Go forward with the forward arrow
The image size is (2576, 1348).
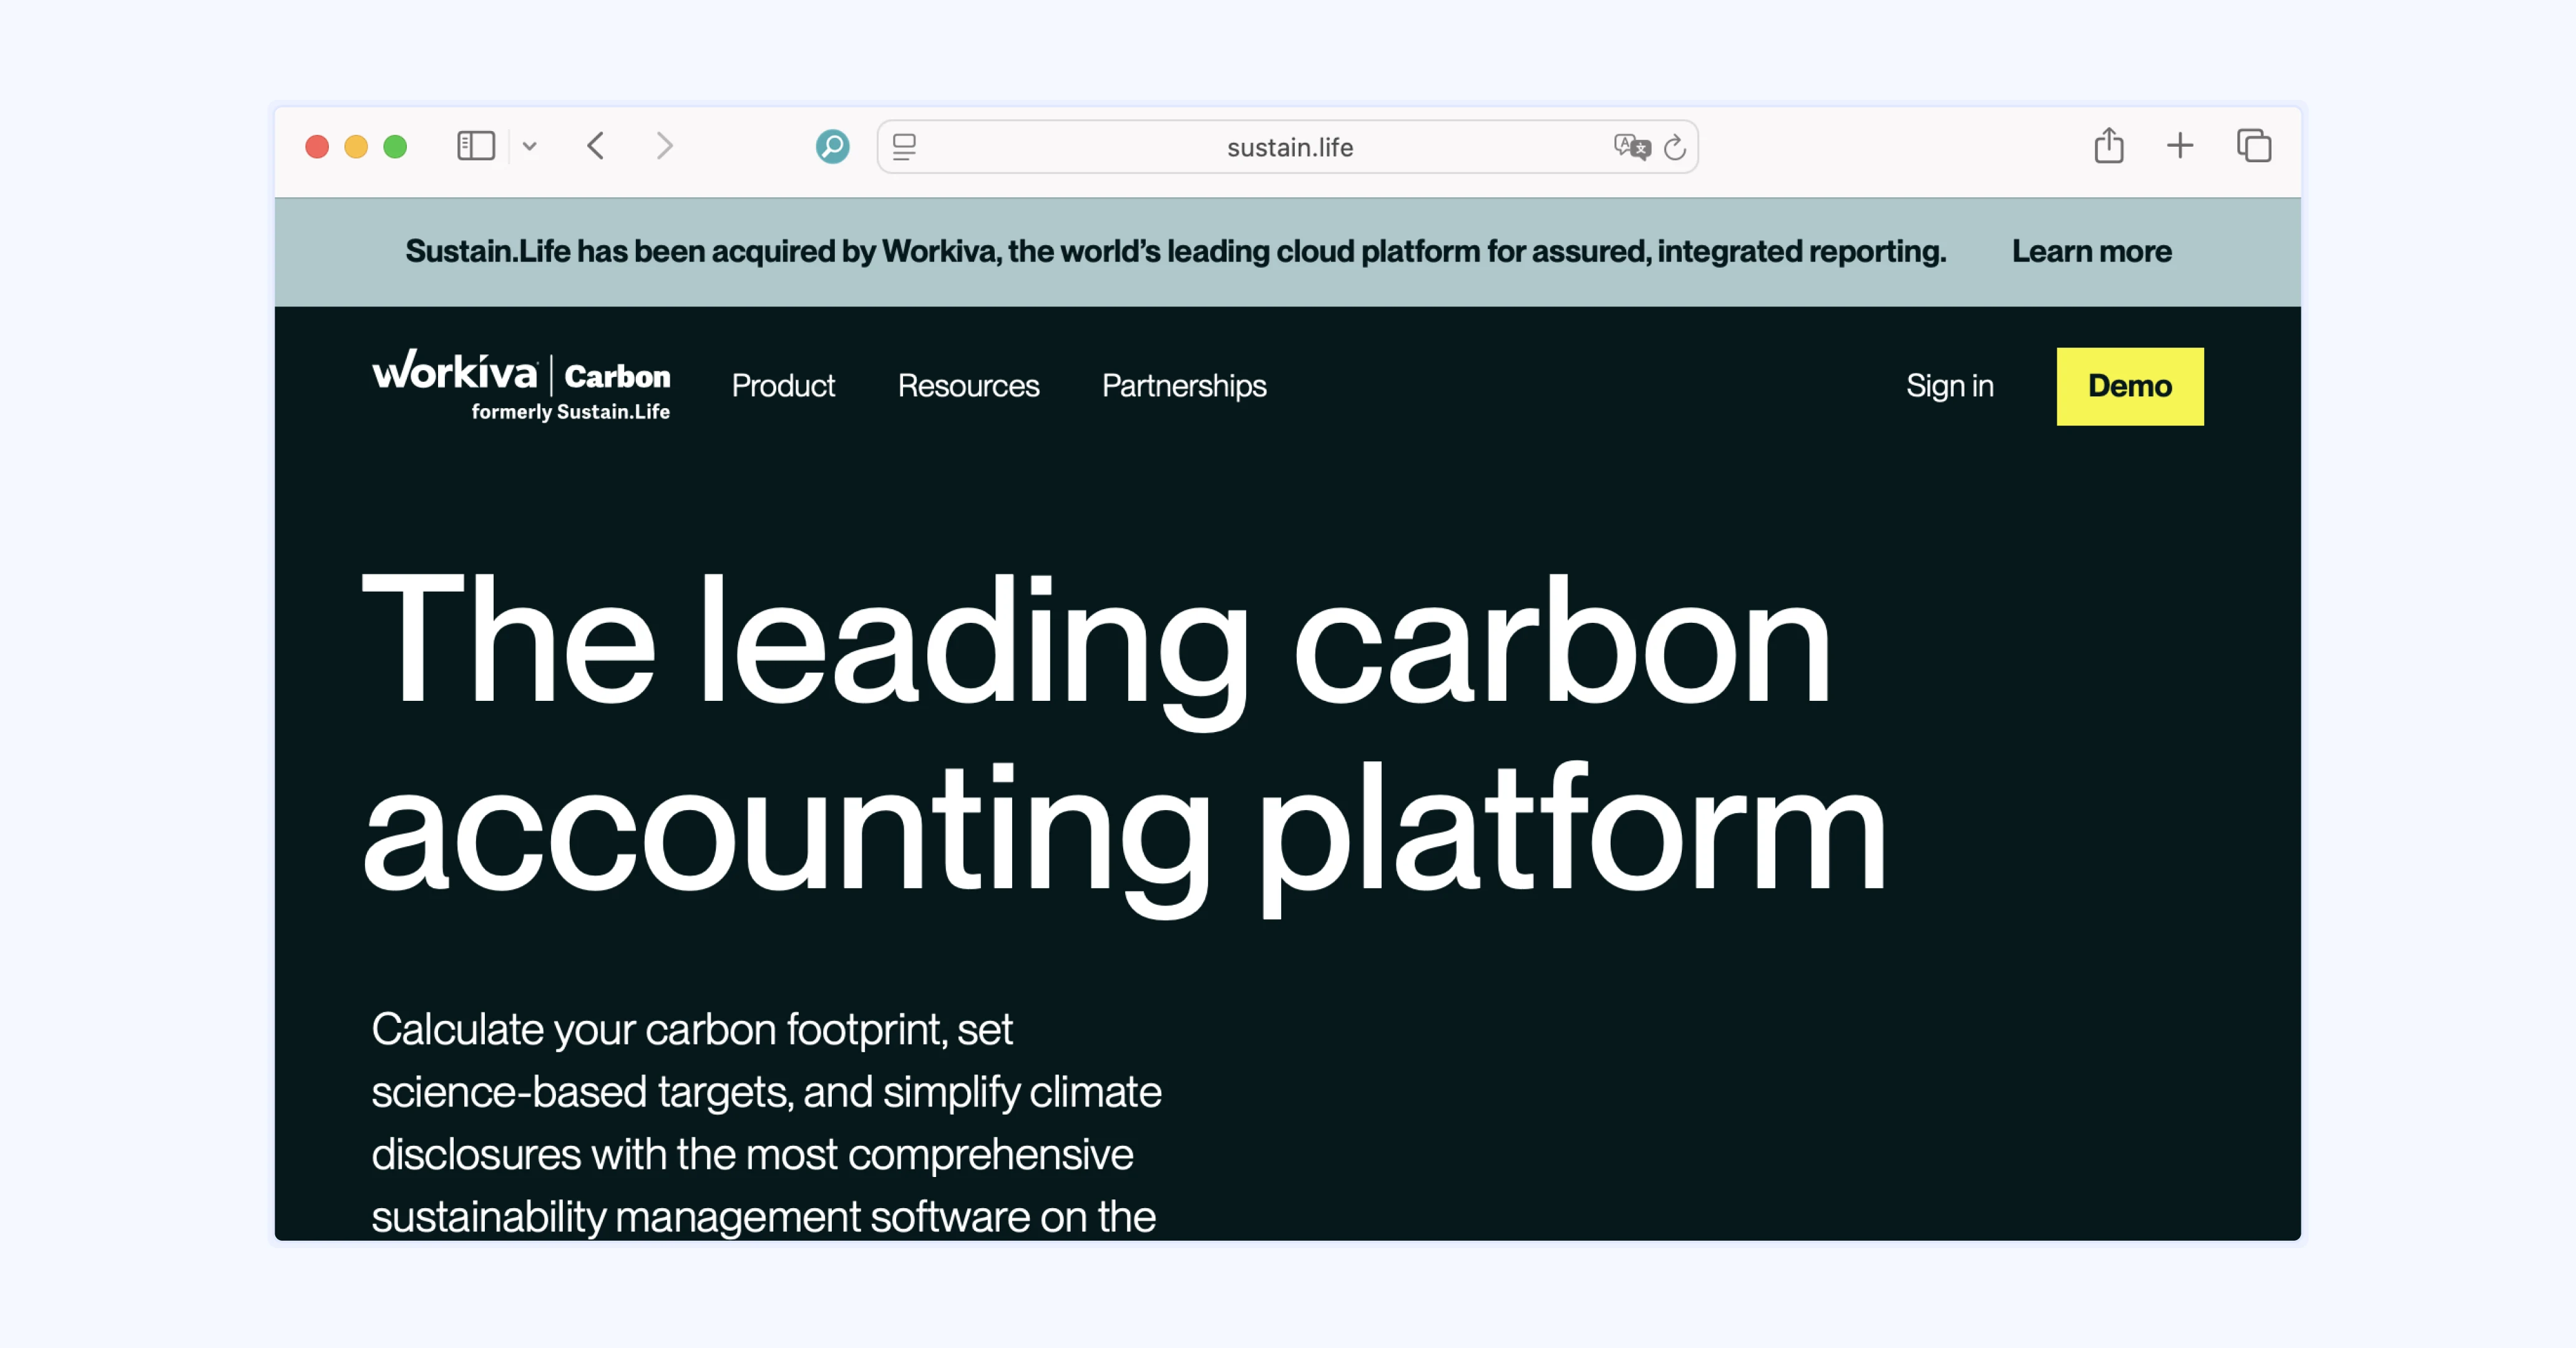665,146
